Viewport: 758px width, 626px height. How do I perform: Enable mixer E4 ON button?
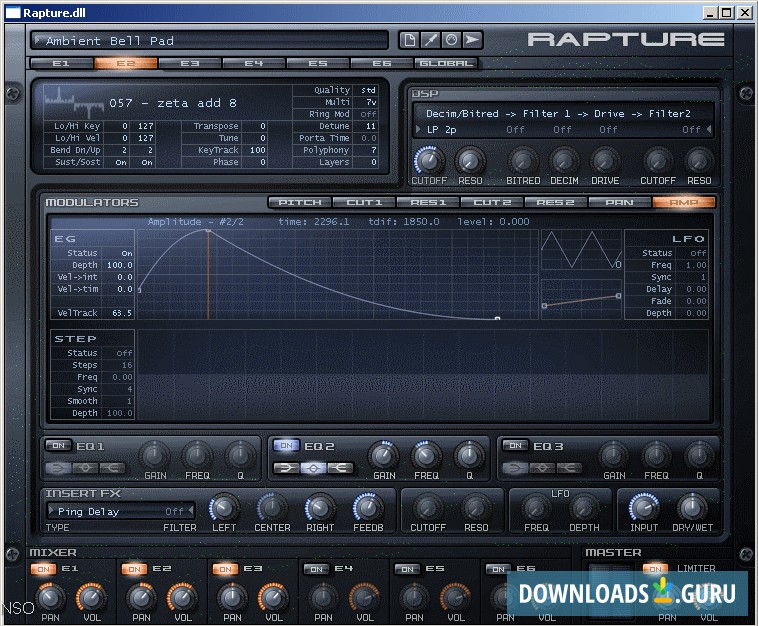[317, 569]
